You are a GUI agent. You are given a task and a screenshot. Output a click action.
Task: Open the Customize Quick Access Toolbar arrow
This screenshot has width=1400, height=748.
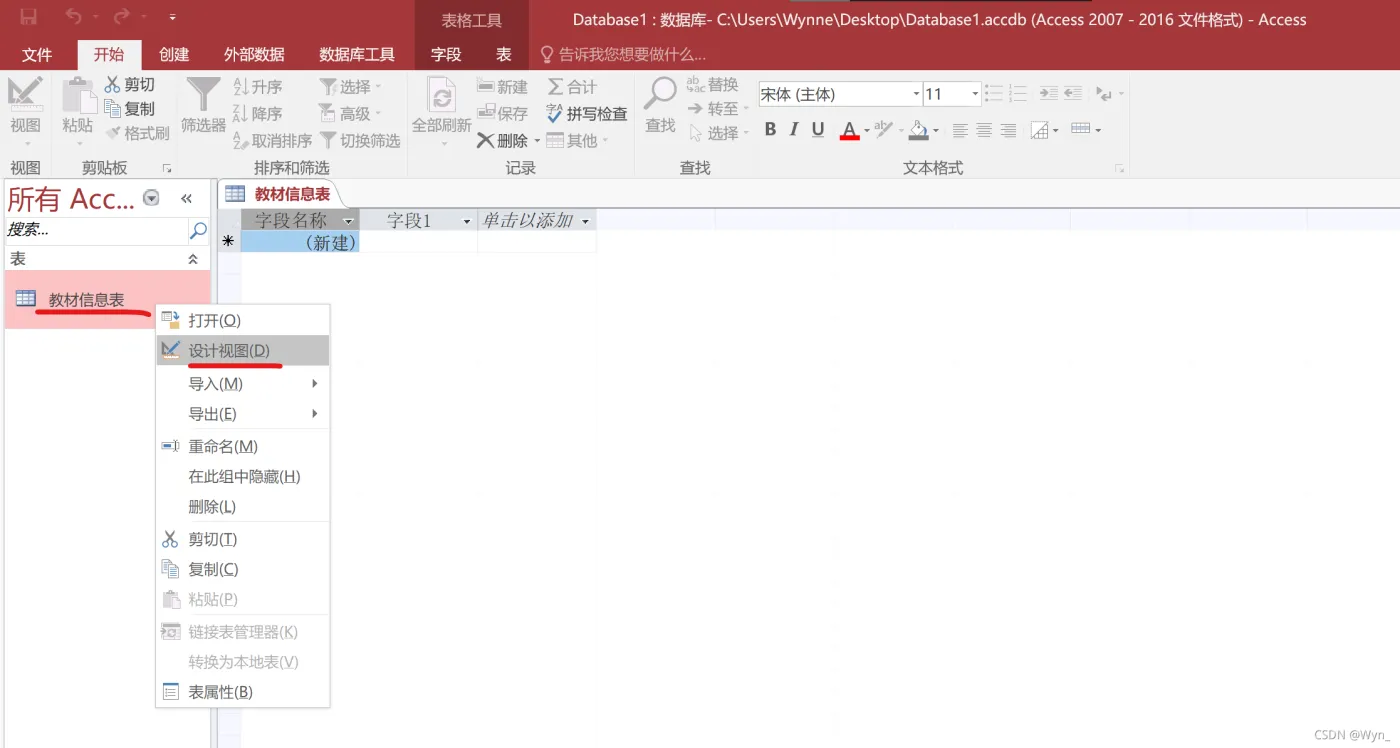[x=172, y=18]
